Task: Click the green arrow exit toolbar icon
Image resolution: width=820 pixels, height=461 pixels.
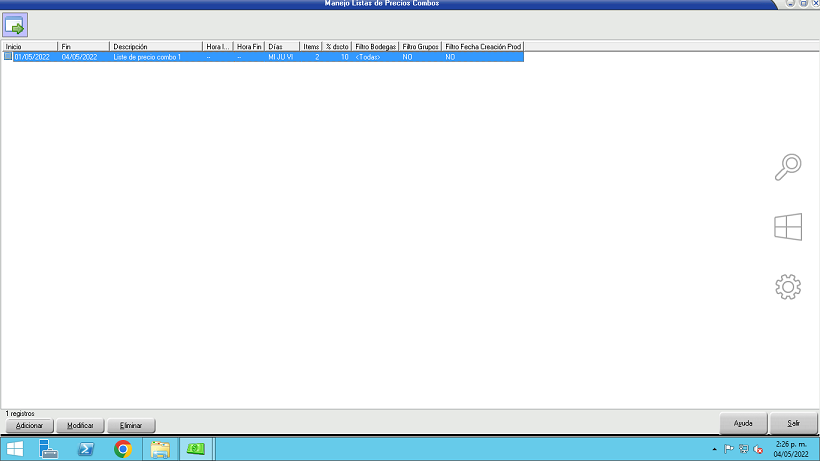Action: pyautogui.click(x=15, y=26)
